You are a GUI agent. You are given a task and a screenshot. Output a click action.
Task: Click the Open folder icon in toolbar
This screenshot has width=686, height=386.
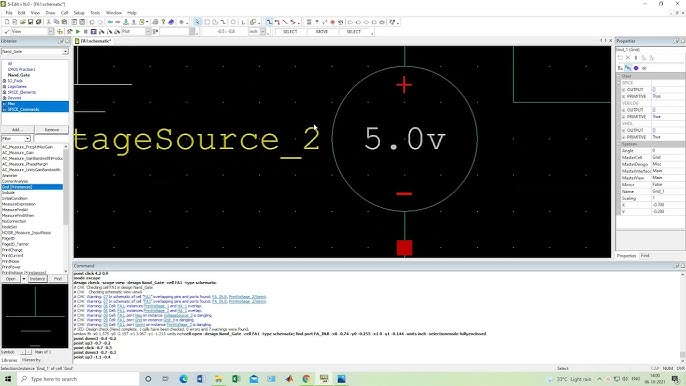click(x=22, y=22)
